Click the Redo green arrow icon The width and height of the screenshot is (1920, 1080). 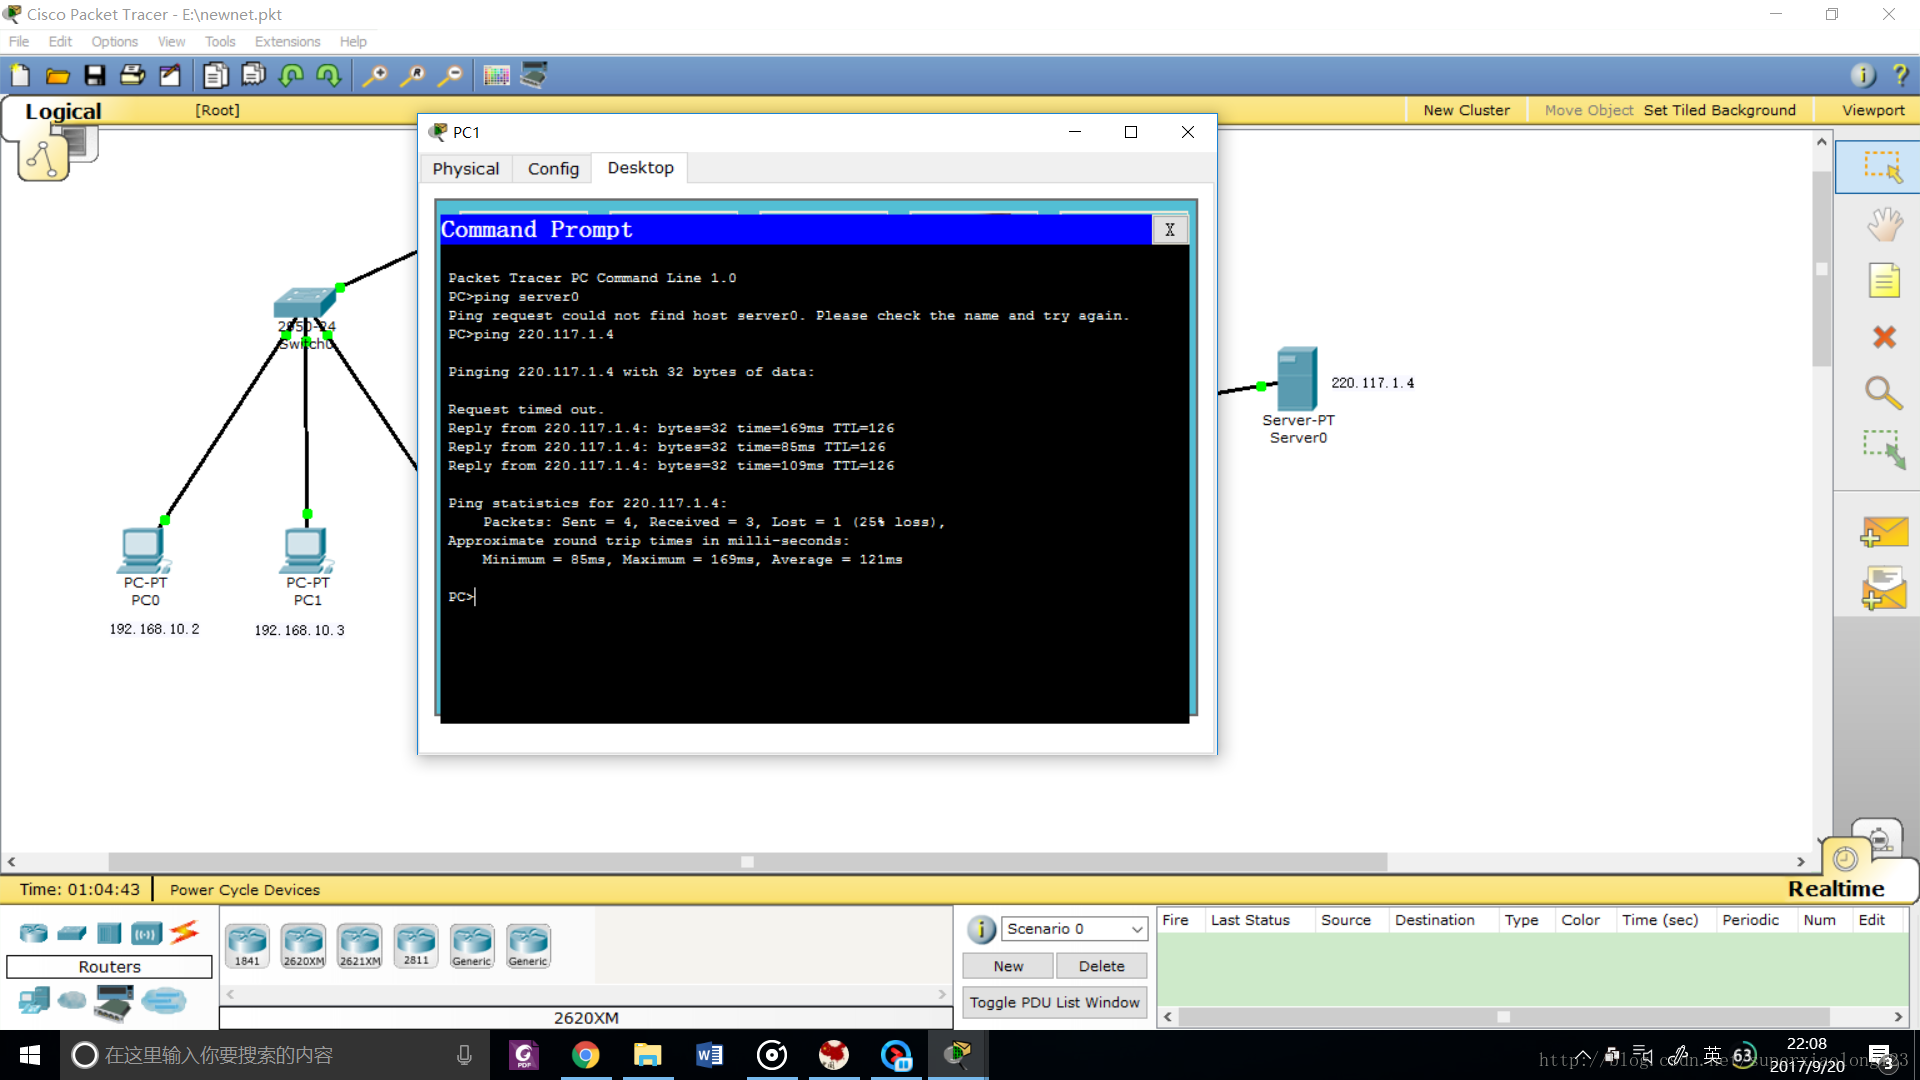pyautogui.click(x=328, y=75)
